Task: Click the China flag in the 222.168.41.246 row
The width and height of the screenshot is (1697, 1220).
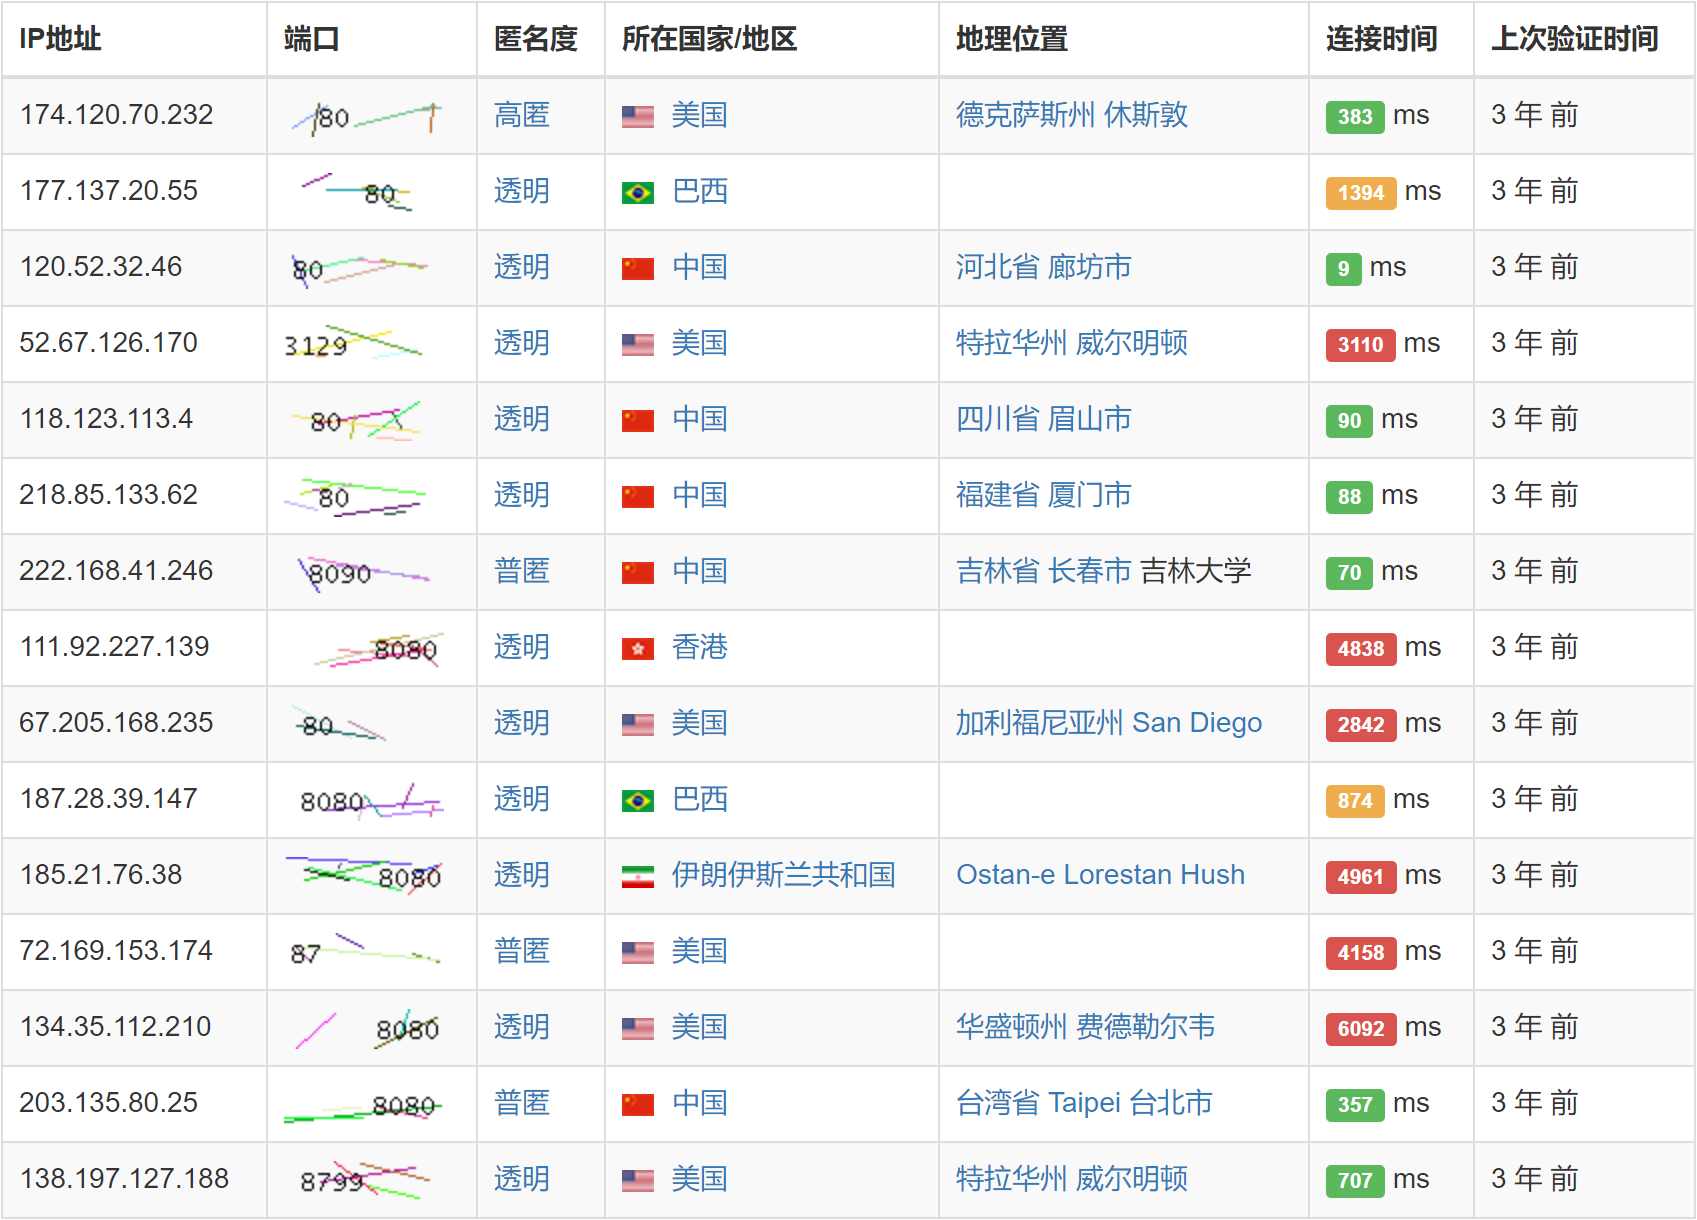Action: coord(637,572)
